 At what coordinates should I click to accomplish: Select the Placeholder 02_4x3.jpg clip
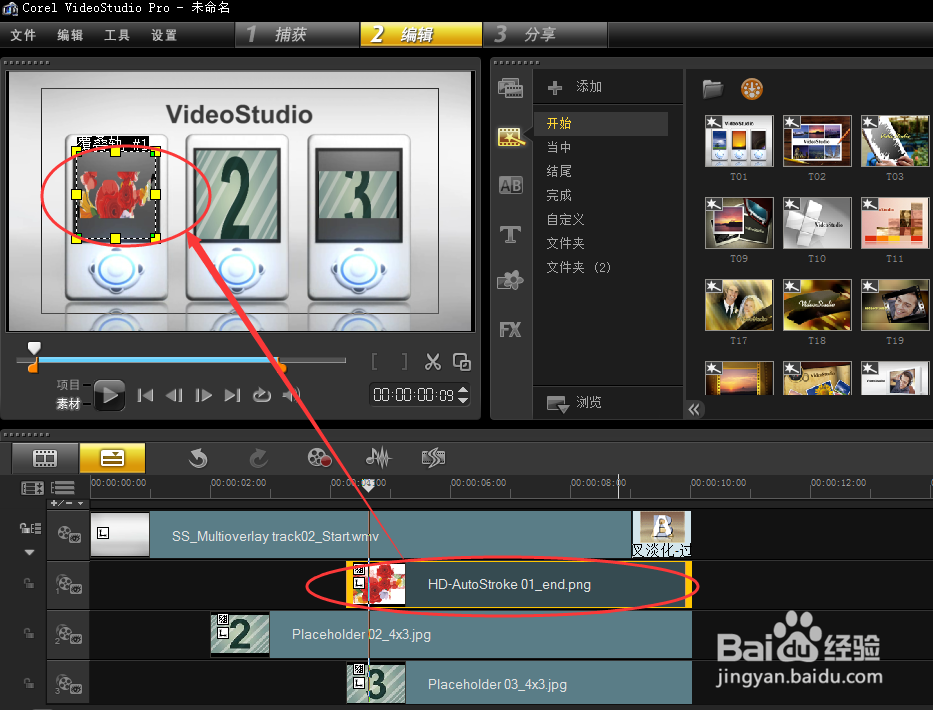pos(451,634)
